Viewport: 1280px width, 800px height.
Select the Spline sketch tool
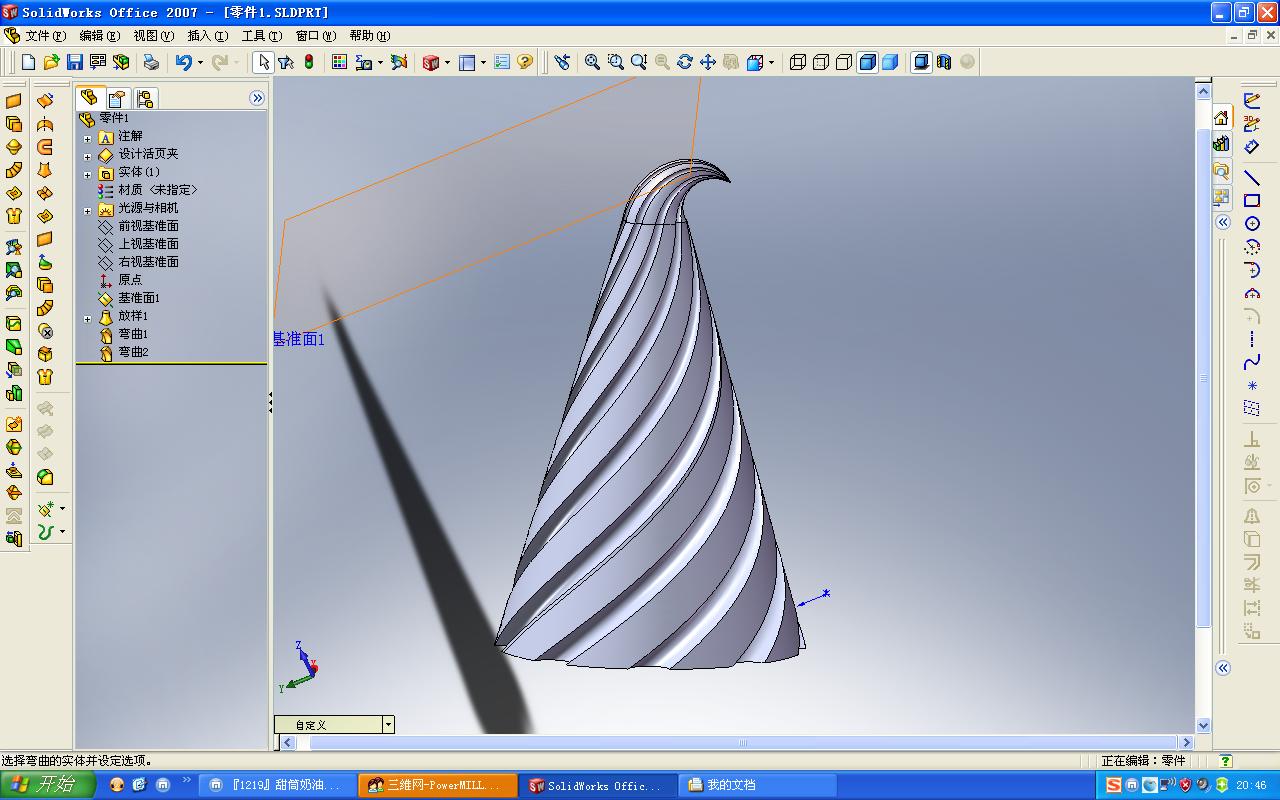coord(1252,362)
